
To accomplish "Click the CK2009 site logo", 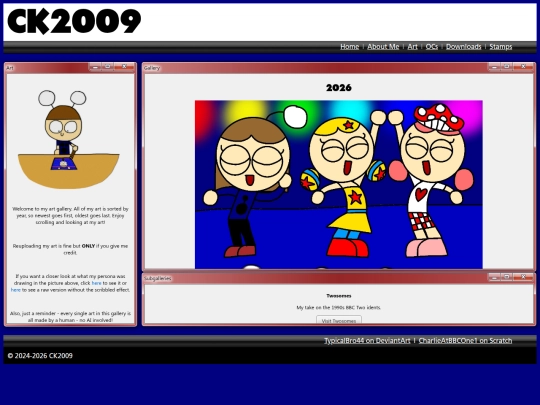I will [74, 21].
